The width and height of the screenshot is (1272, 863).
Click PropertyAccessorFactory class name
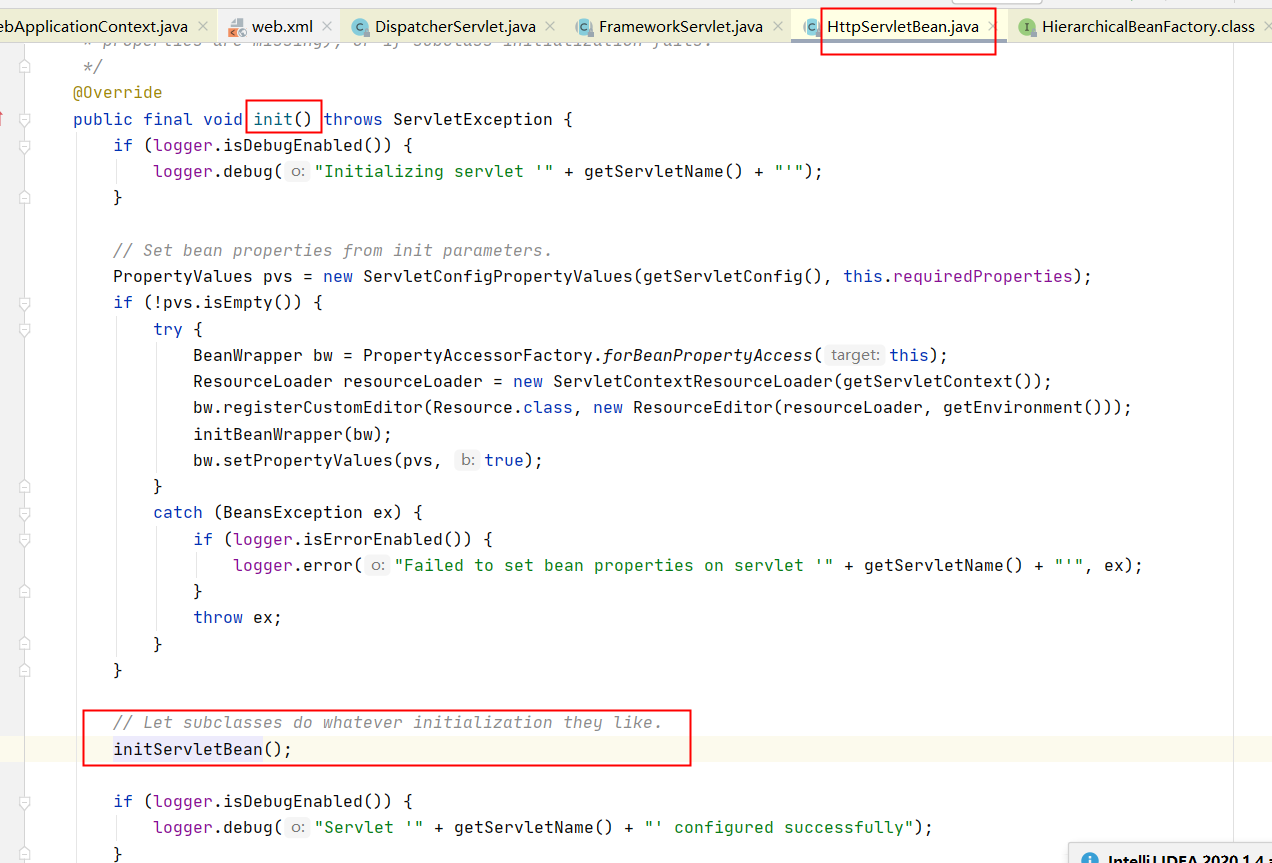[477, 355]
